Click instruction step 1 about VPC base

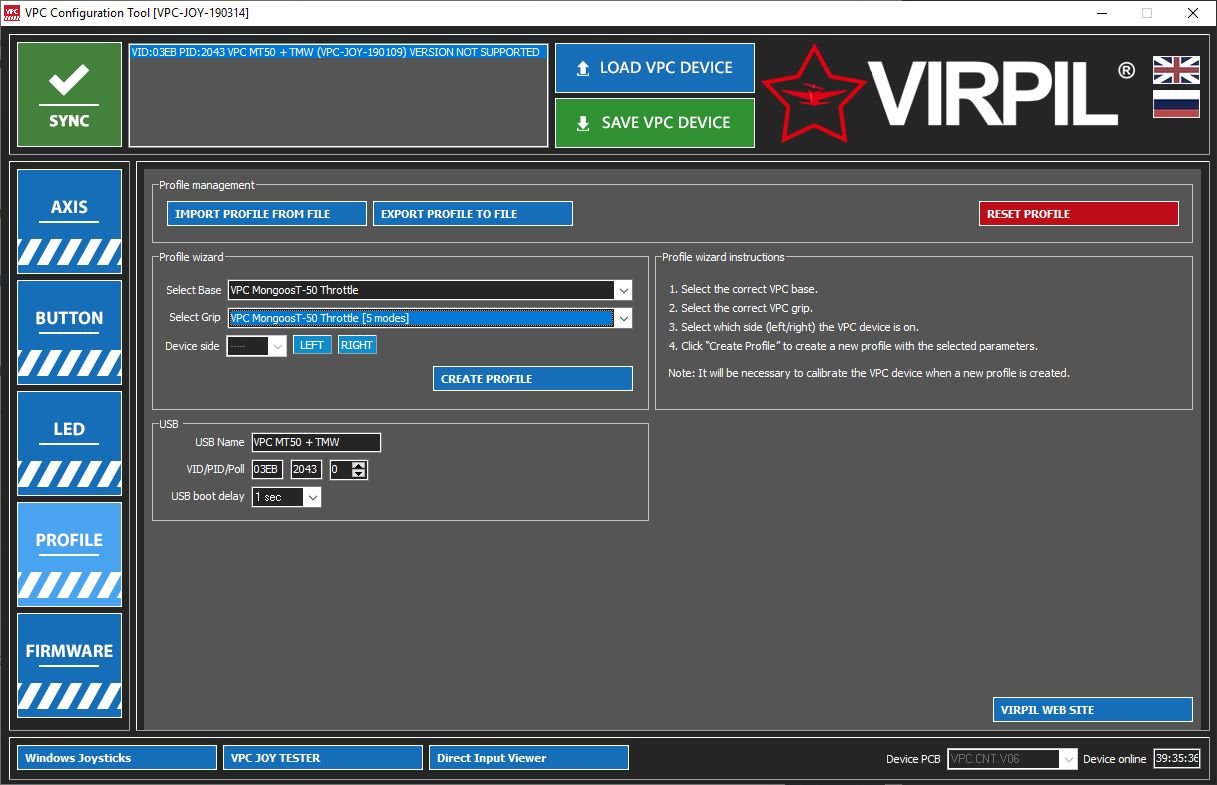[x=743, y=289]
